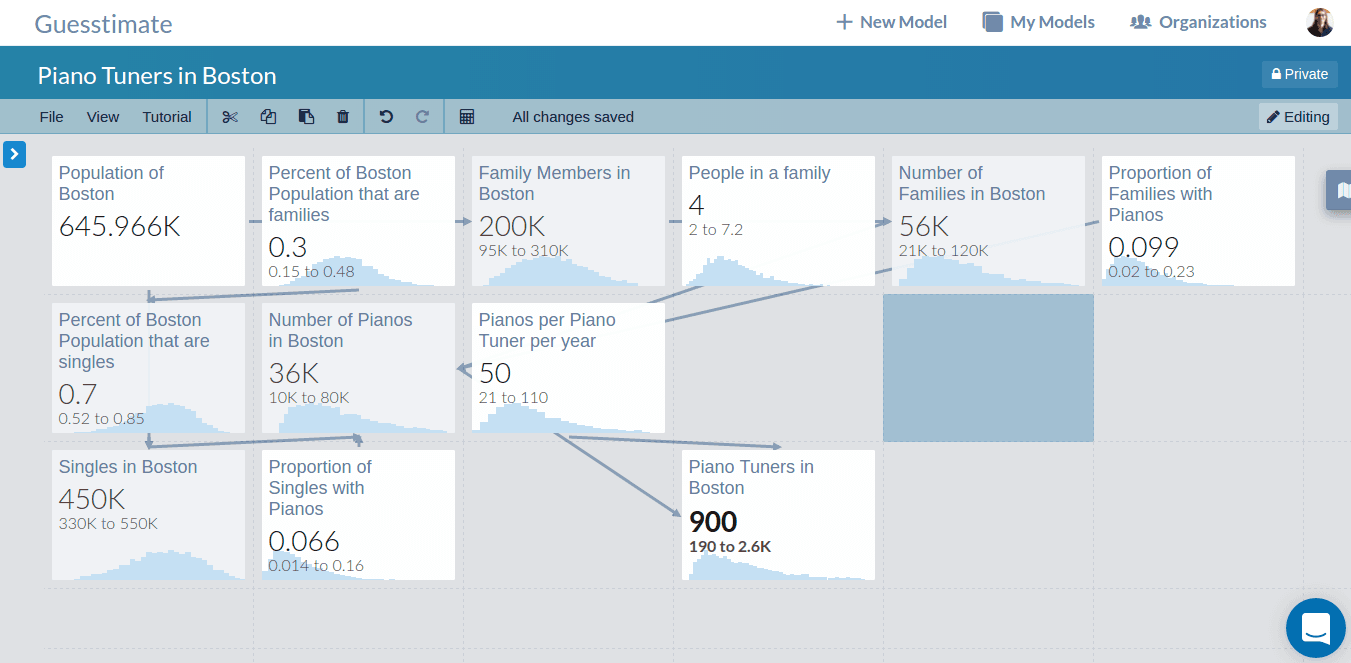
Task: Click the redo arrow icon
Action: click(422, 117)
